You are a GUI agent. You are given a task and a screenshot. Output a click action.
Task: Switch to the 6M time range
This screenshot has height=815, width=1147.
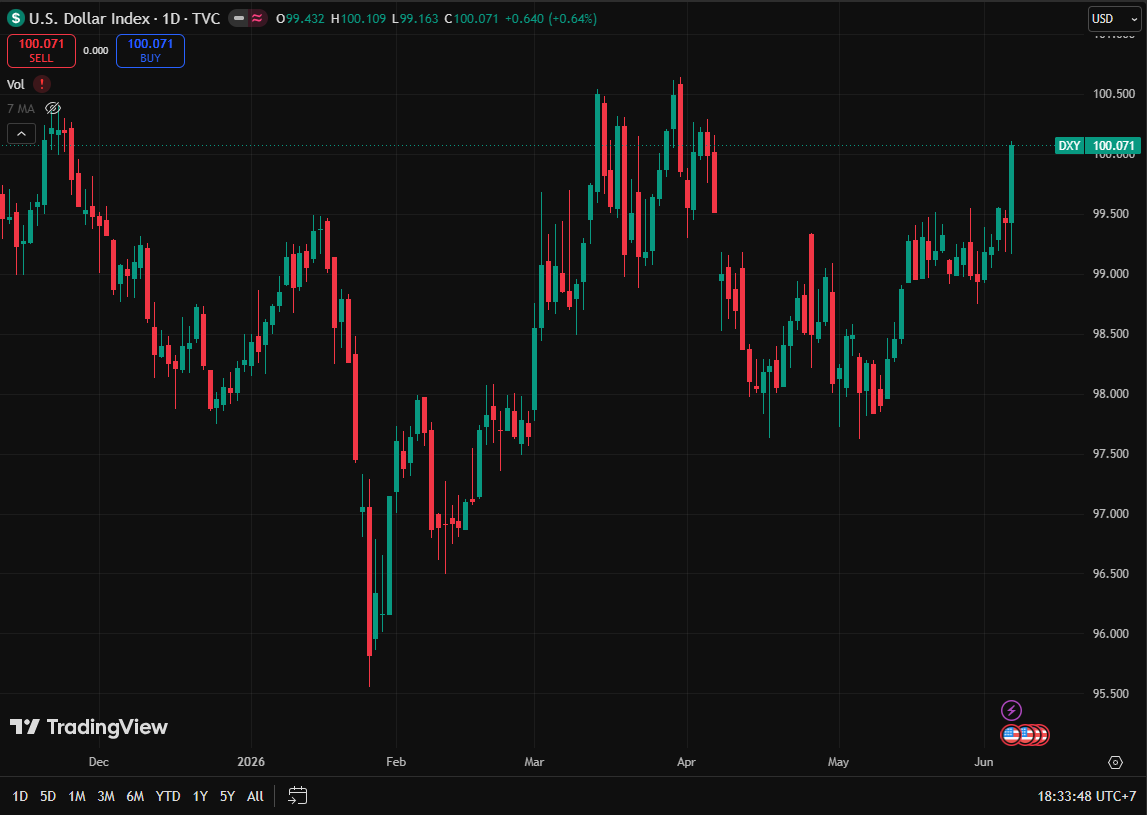(135, 796)
